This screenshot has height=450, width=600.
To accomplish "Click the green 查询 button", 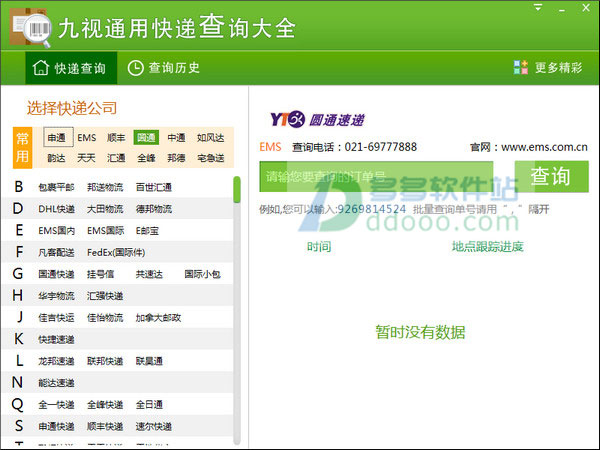I will (551, 176).
